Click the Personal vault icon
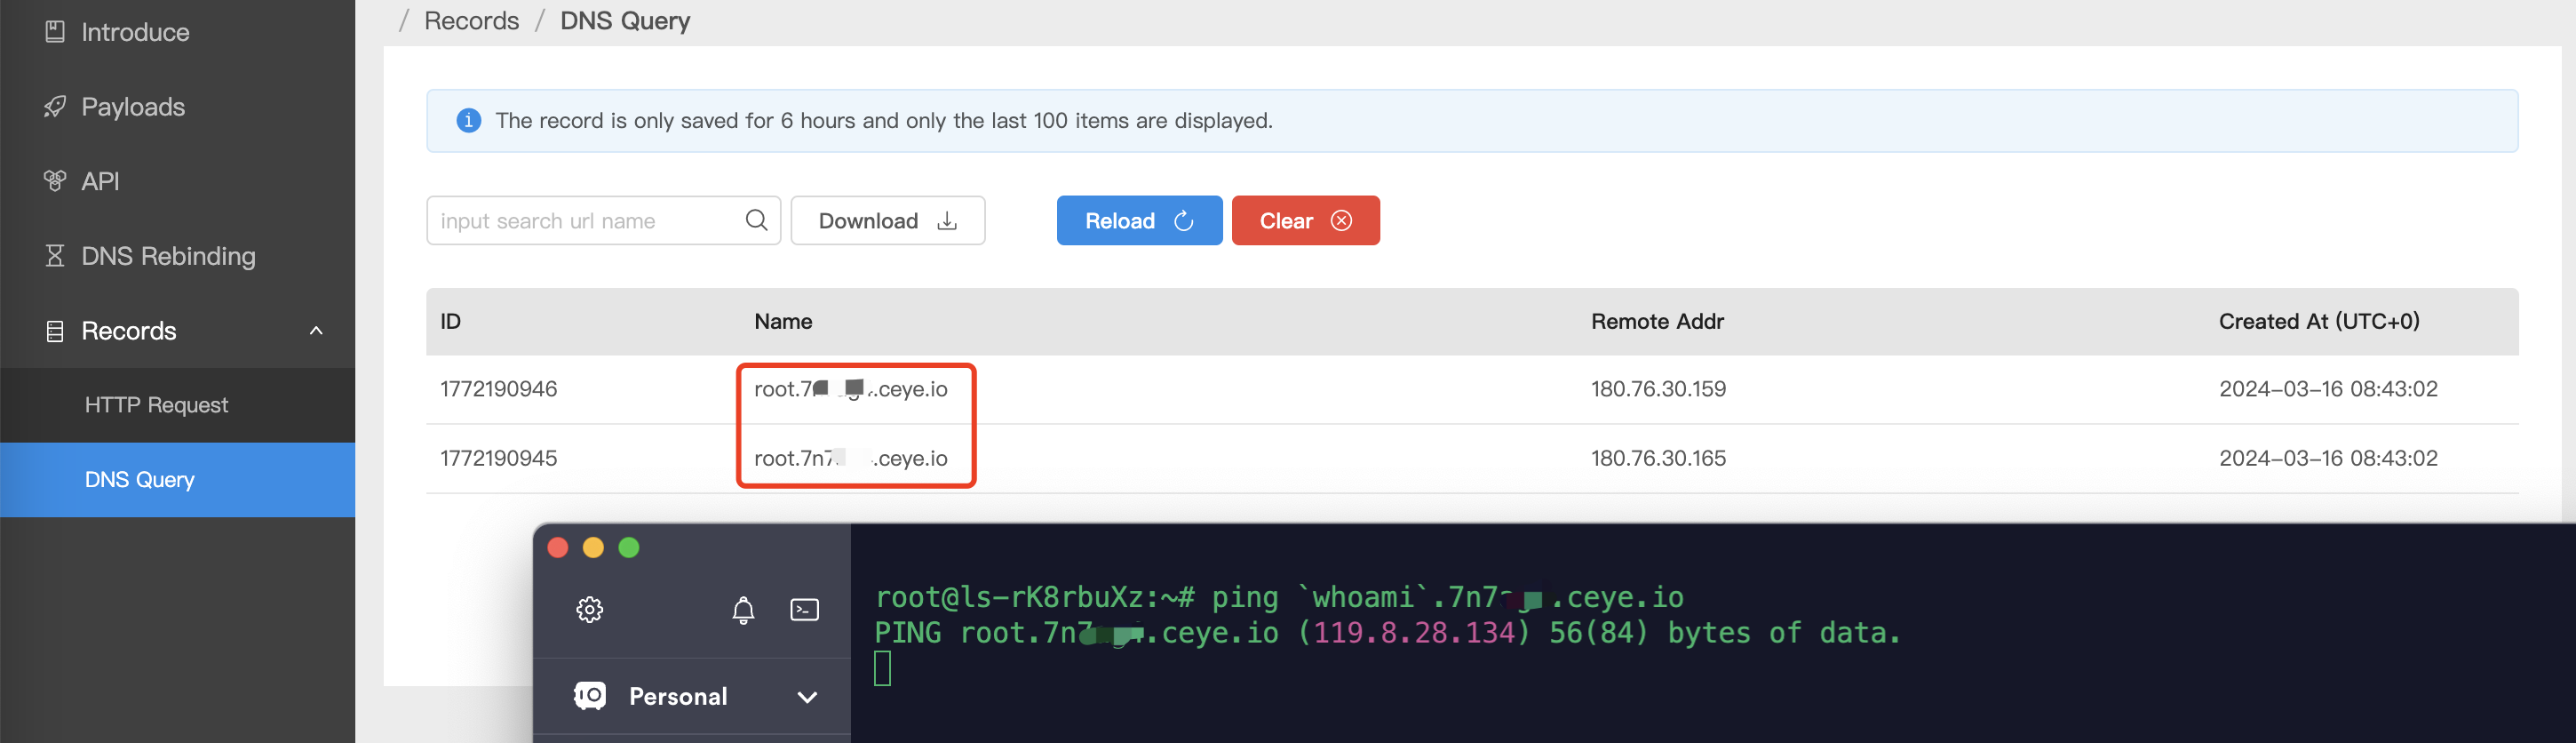 [590, 696]
